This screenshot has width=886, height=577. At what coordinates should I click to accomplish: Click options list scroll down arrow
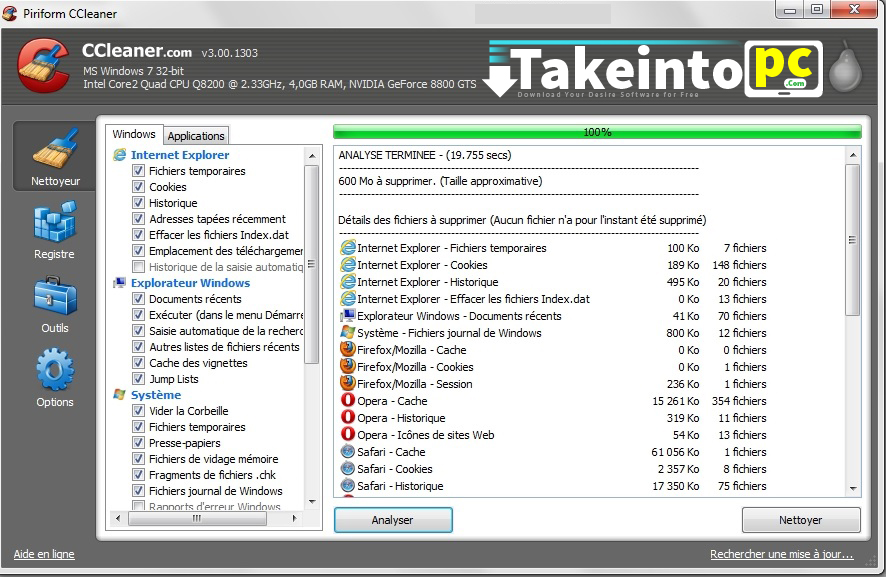312,502
